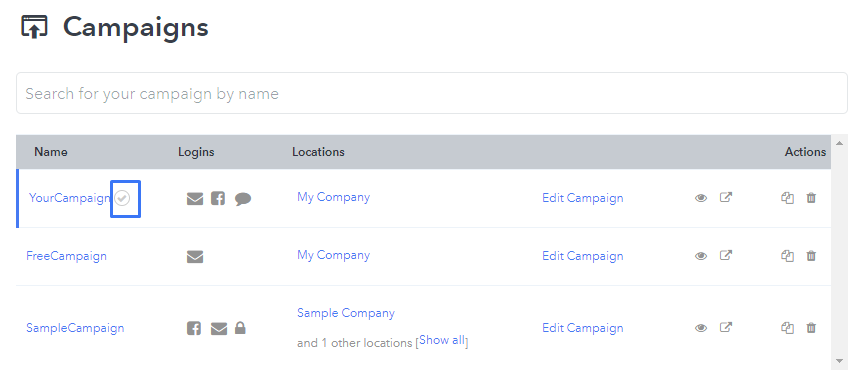
Task: Duplicate YourCampaign using the copy icon
Action: pyautogui.click(x=787, y=198)
